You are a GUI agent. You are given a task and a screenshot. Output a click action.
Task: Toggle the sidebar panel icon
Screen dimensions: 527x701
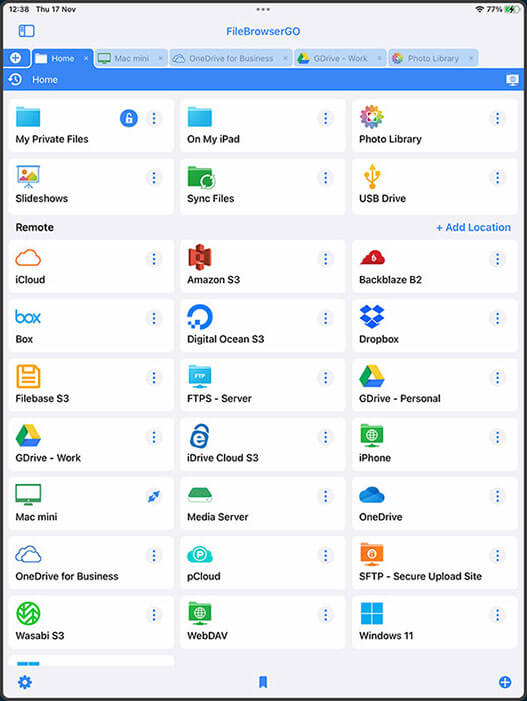[26, 31]
